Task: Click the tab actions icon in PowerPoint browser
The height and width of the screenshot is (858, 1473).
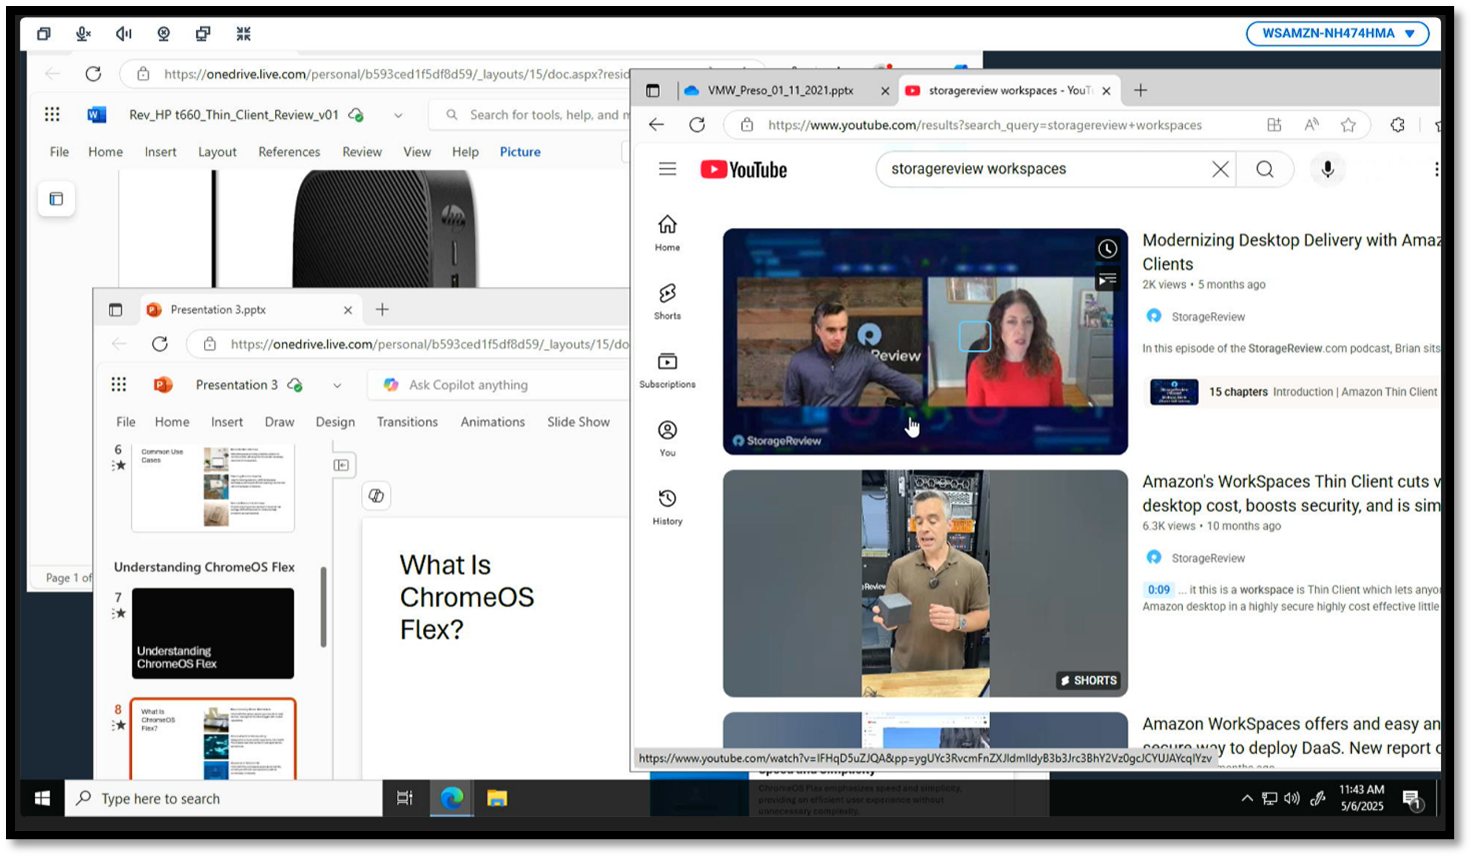Action: tap(115, 310)
